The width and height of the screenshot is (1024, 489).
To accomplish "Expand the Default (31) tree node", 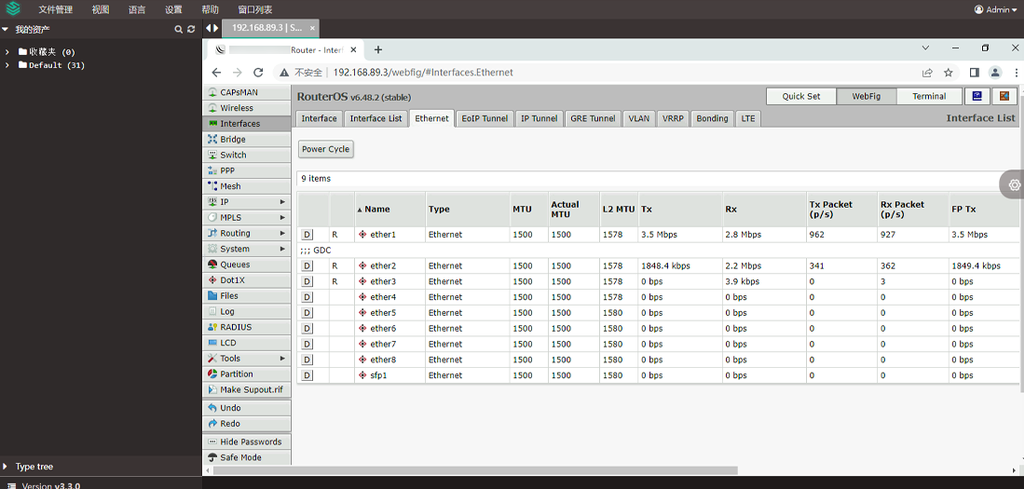I will click(x=7, y=65).
